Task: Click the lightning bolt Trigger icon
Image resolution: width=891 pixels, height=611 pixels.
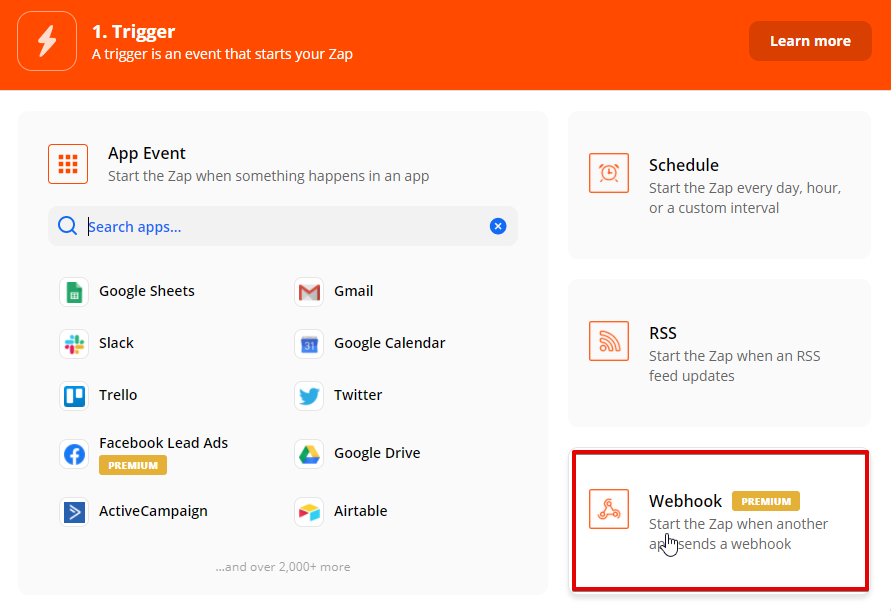Action: [x=47, y=41]
